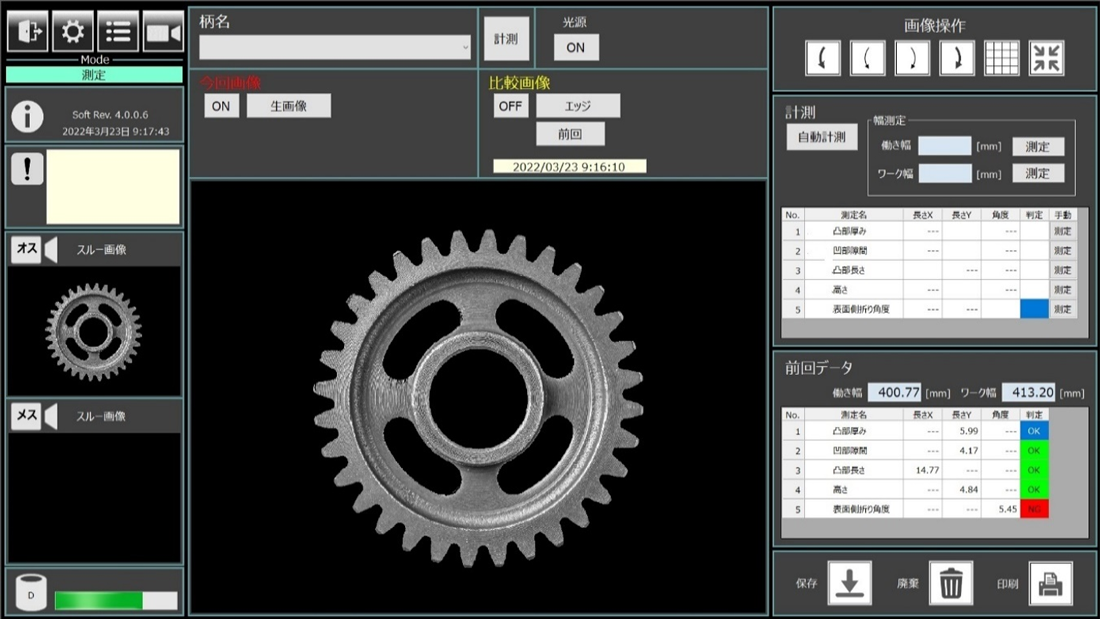Screen dimensions: 1100x619
Task: Click the 働き幅 input field under 幅測定
Action: pyautogui.click(x=944, y=146)
